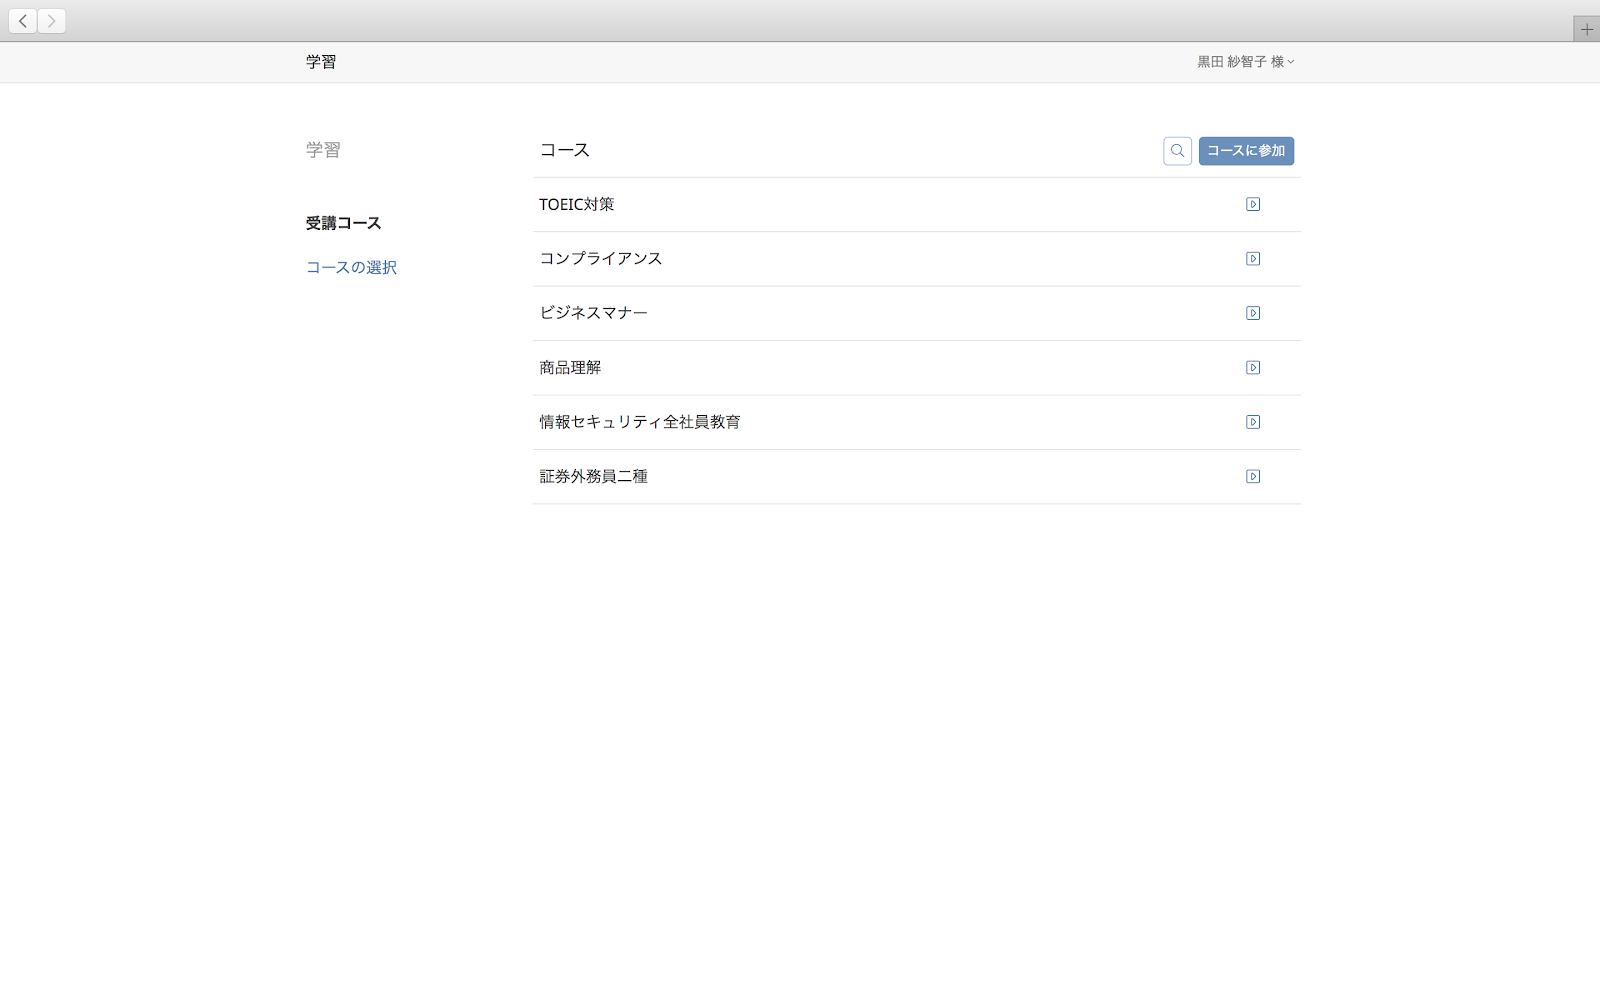Viewport: 1600px width, 1000px height.
Task: Select the TOEIC対策 course name
Action: tap(577, 205)
